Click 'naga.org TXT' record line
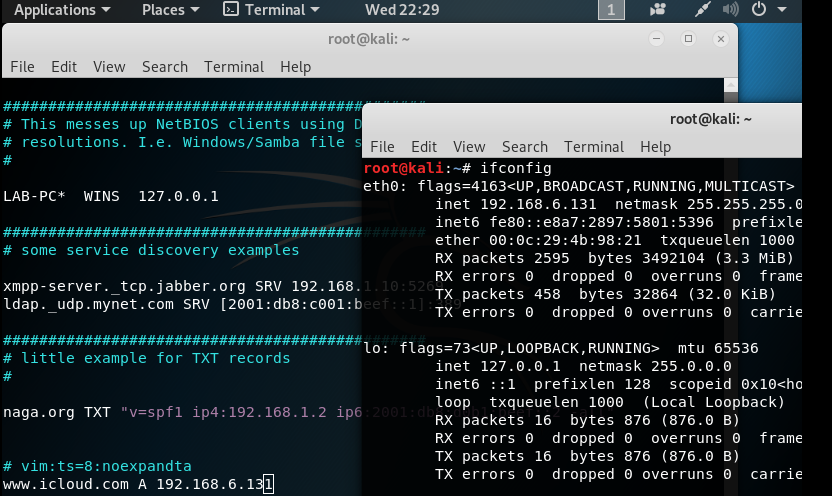832x496 pixels. (x=183, y=412)
